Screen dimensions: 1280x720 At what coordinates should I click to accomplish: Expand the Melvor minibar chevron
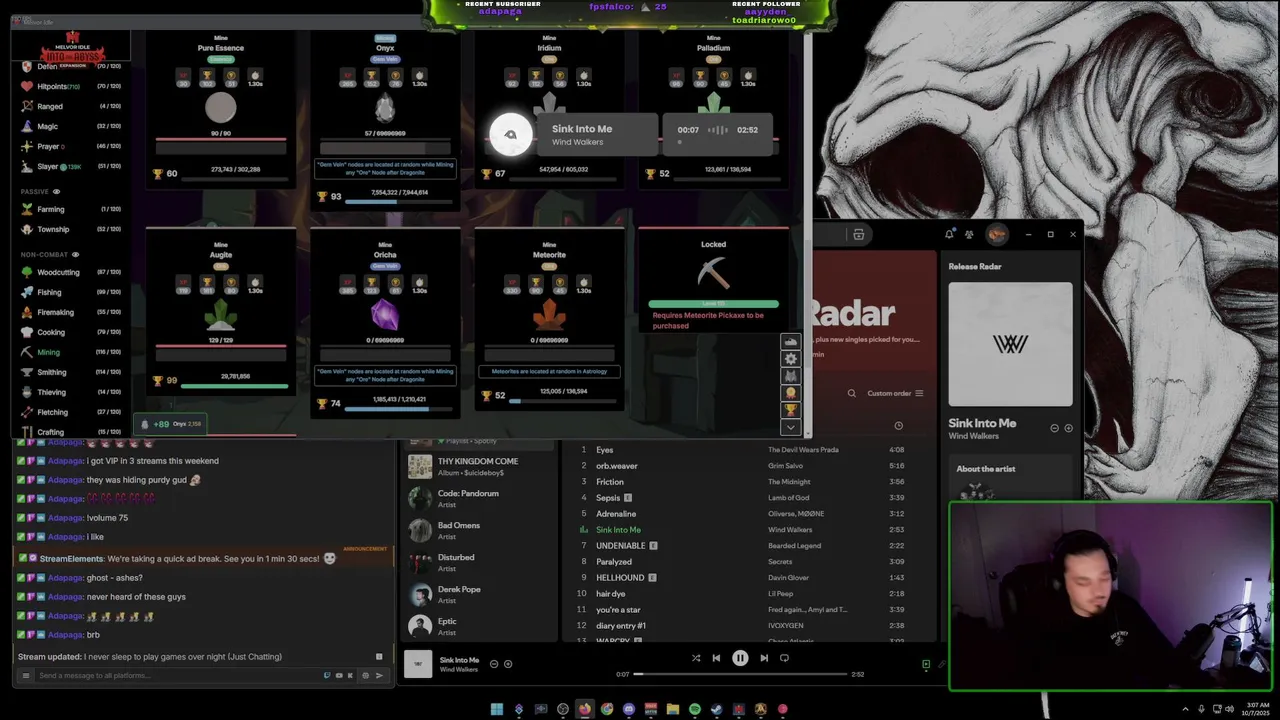tap(791, 427)
